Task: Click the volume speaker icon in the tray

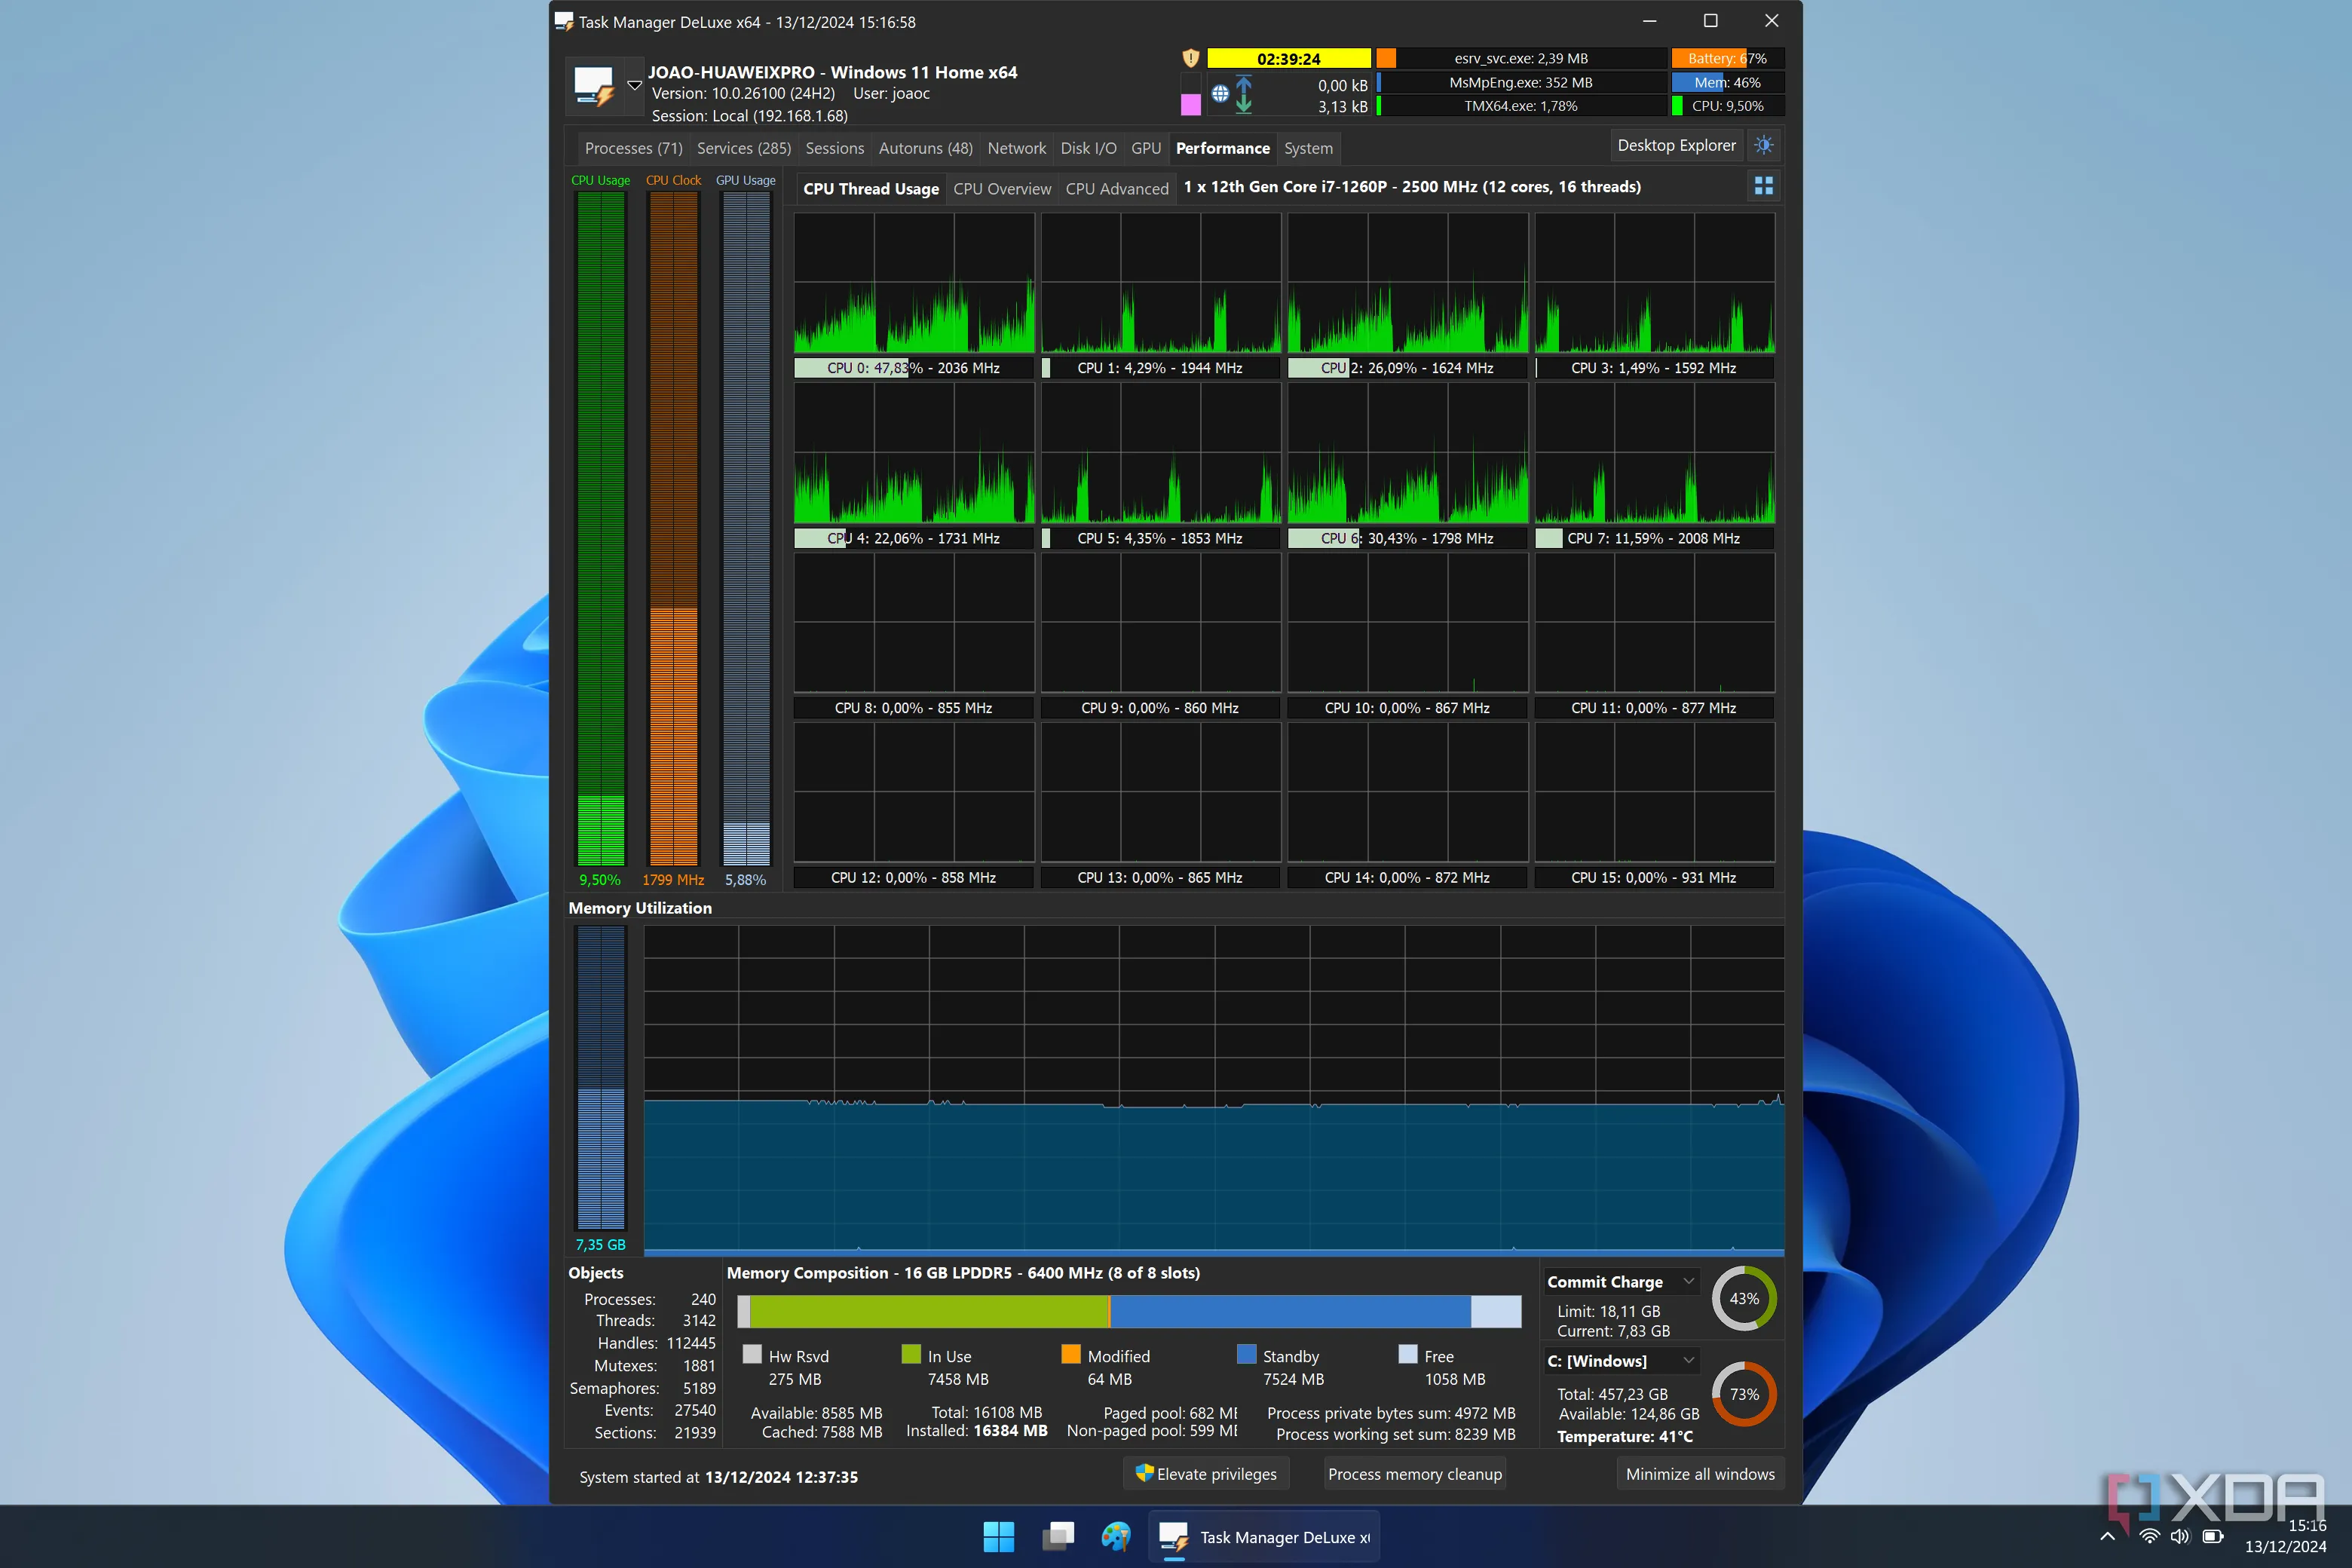Action: [x=2180, y=1537]
